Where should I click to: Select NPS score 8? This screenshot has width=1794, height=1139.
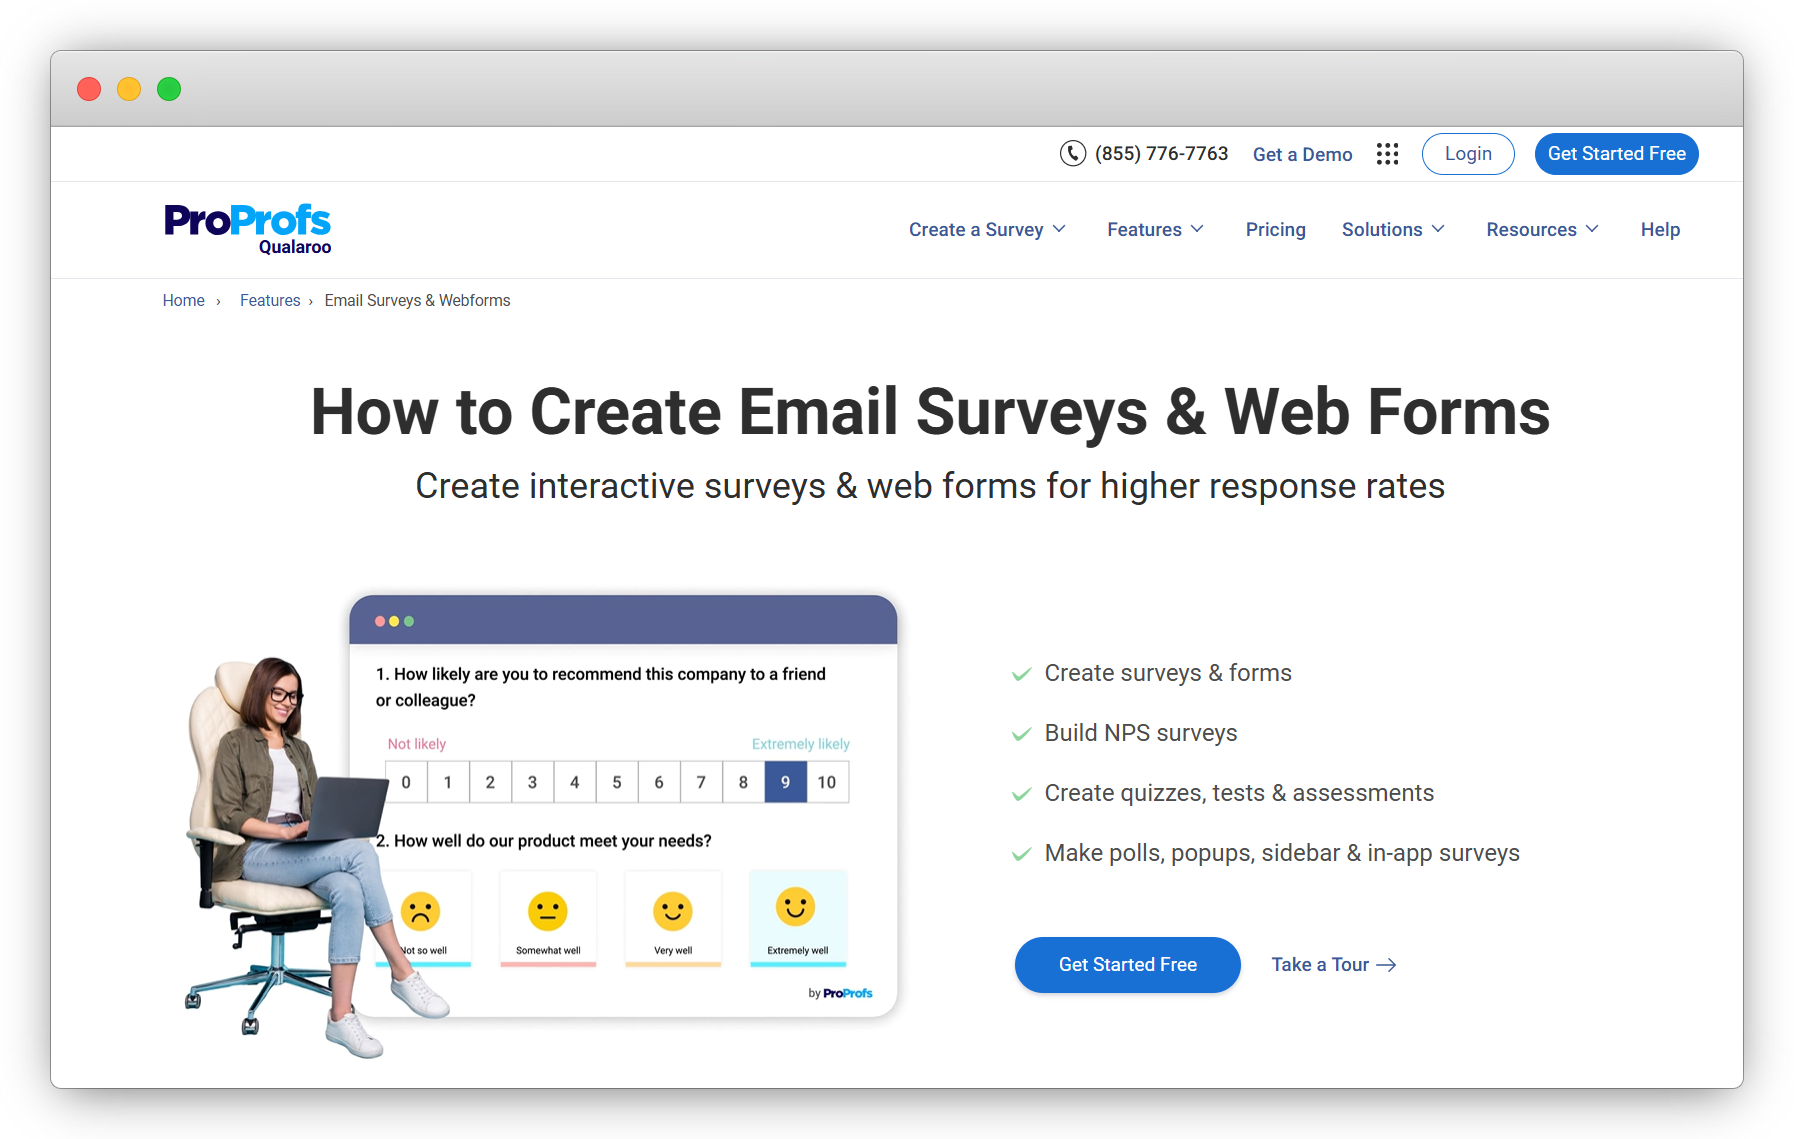coord(743,782)
